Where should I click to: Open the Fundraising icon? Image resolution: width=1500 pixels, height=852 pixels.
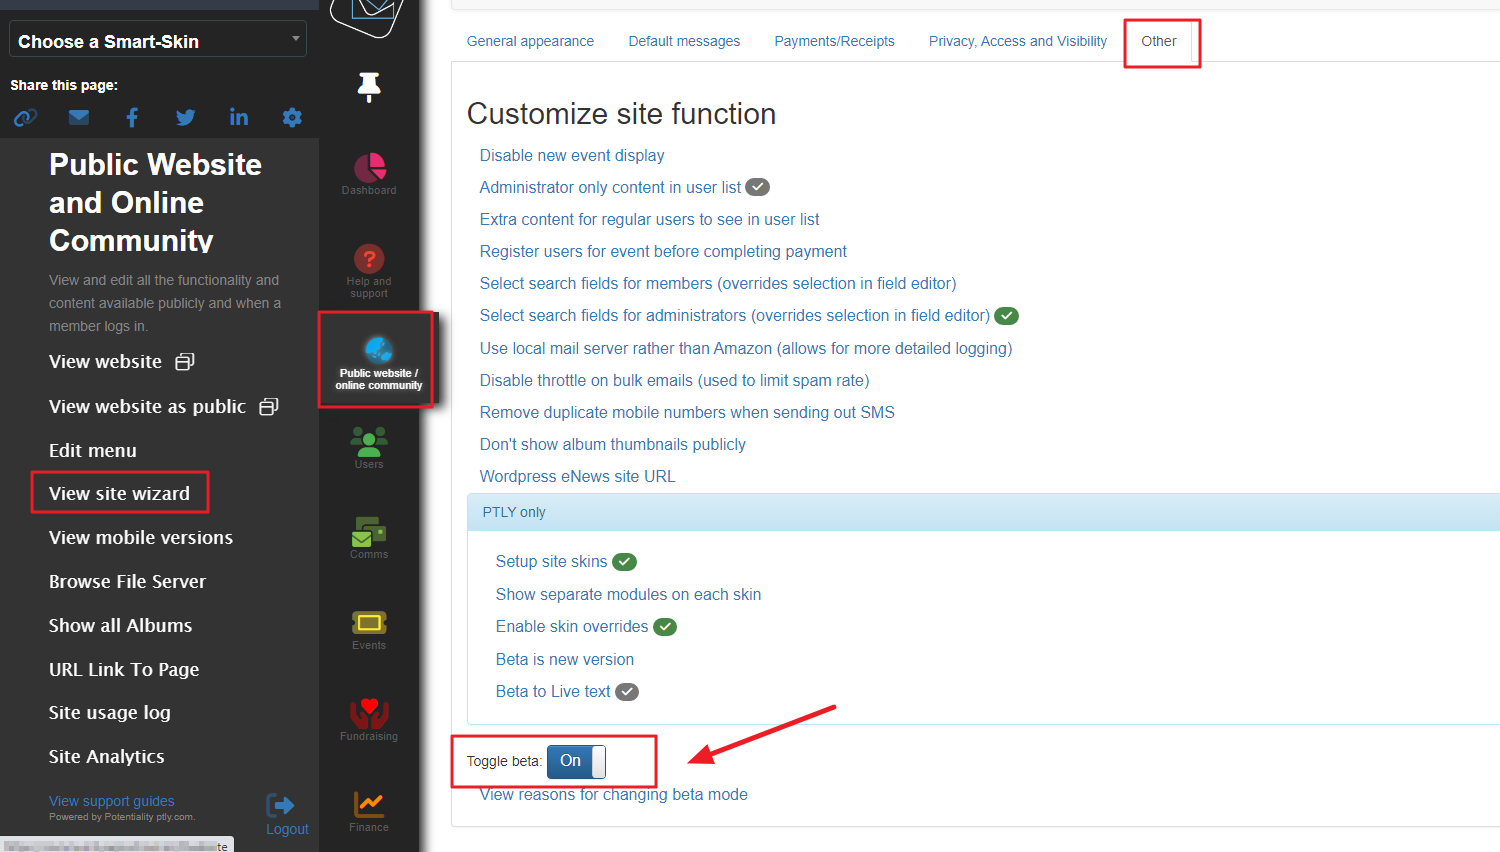(x=369, y=714)
